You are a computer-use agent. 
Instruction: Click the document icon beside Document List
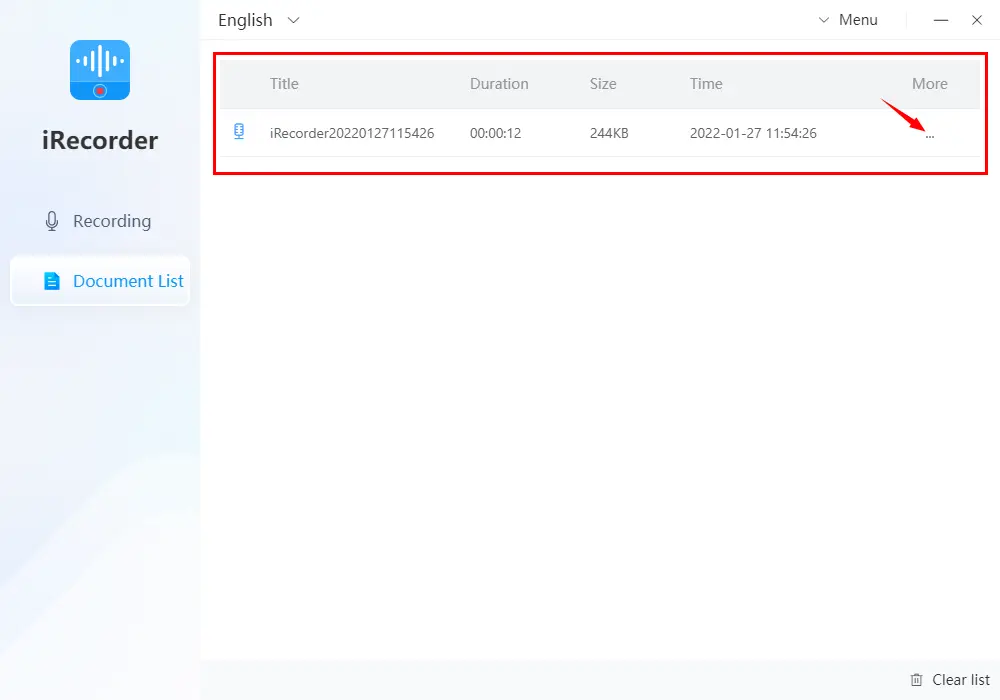tap(52, 281)
